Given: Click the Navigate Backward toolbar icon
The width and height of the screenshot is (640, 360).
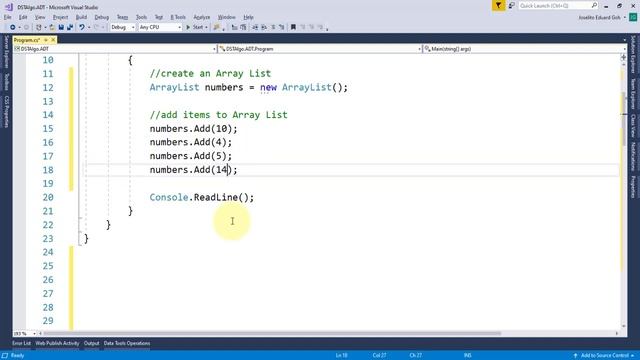Looking at the screenshot, I should tap(13, 27).
